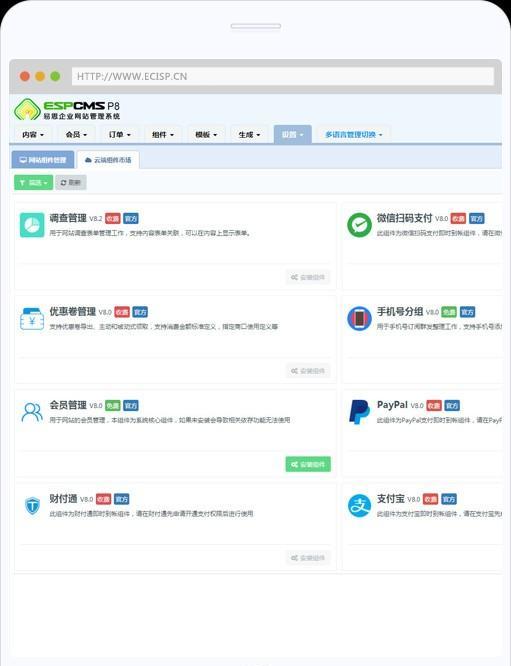Open the 多语言管理切换 dropdown

(x=354, y=135)
